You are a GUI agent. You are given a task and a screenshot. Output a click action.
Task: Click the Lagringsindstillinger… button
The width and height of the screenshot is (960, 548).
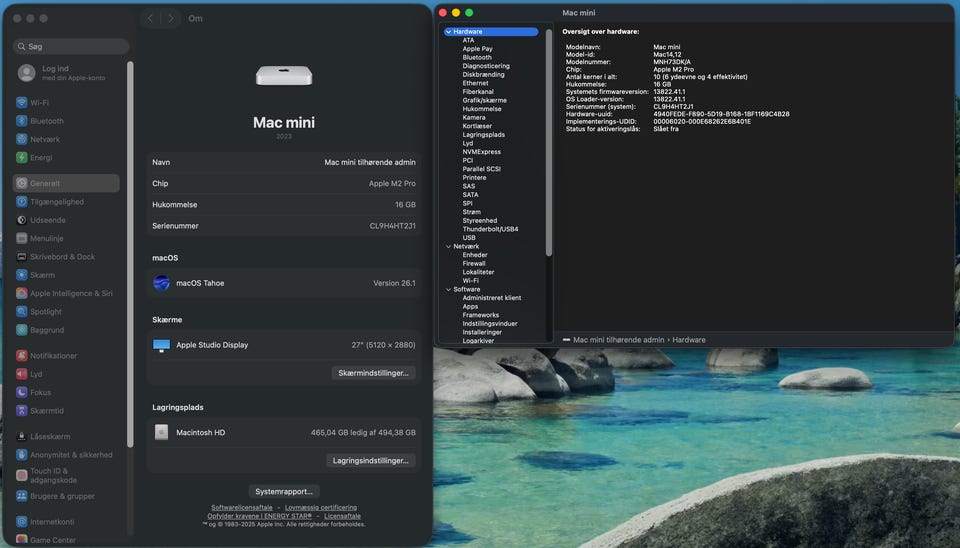pyautogui.click(x=370, y=461)
